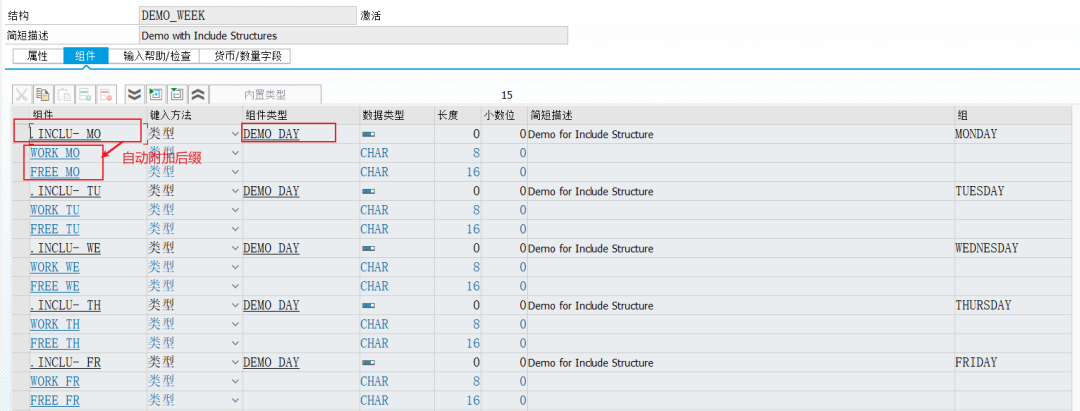Click the Insert Row toolbar icon
The width and height of the screenshot is (1080, 411).
[x=85, y=94]
